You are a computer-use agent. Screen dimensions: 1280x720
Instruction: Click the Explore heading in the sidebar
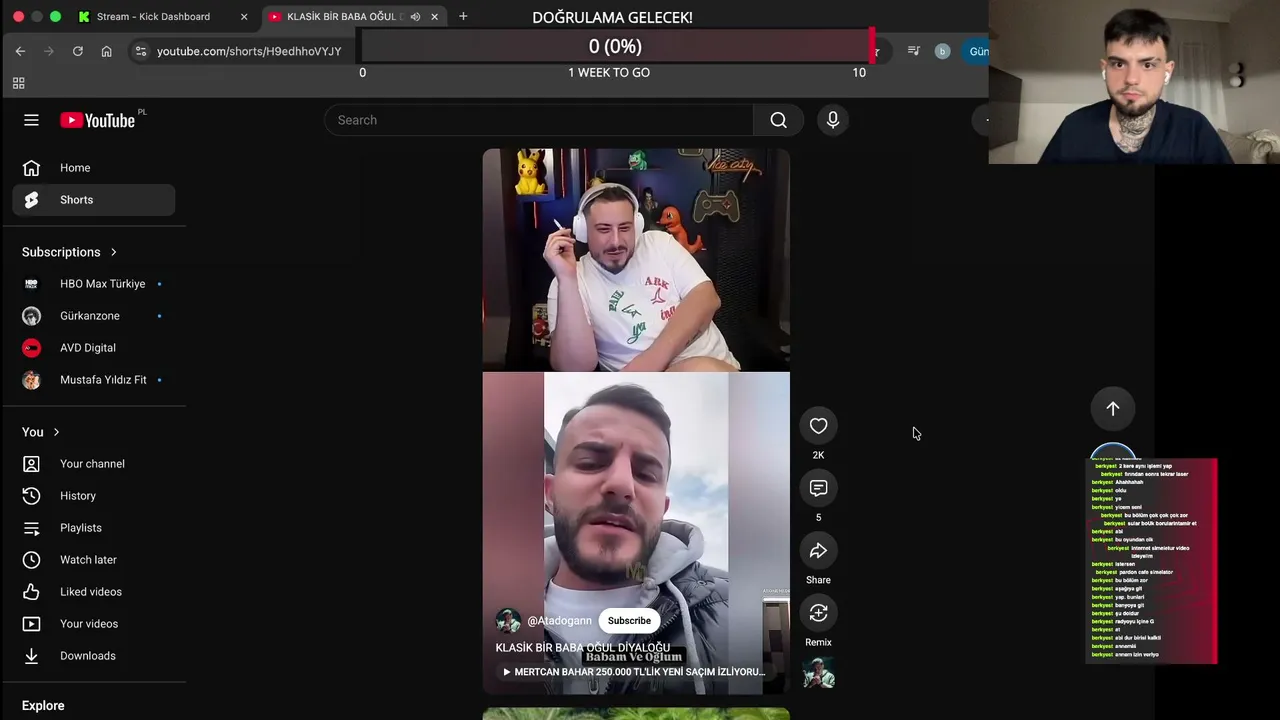43,706
